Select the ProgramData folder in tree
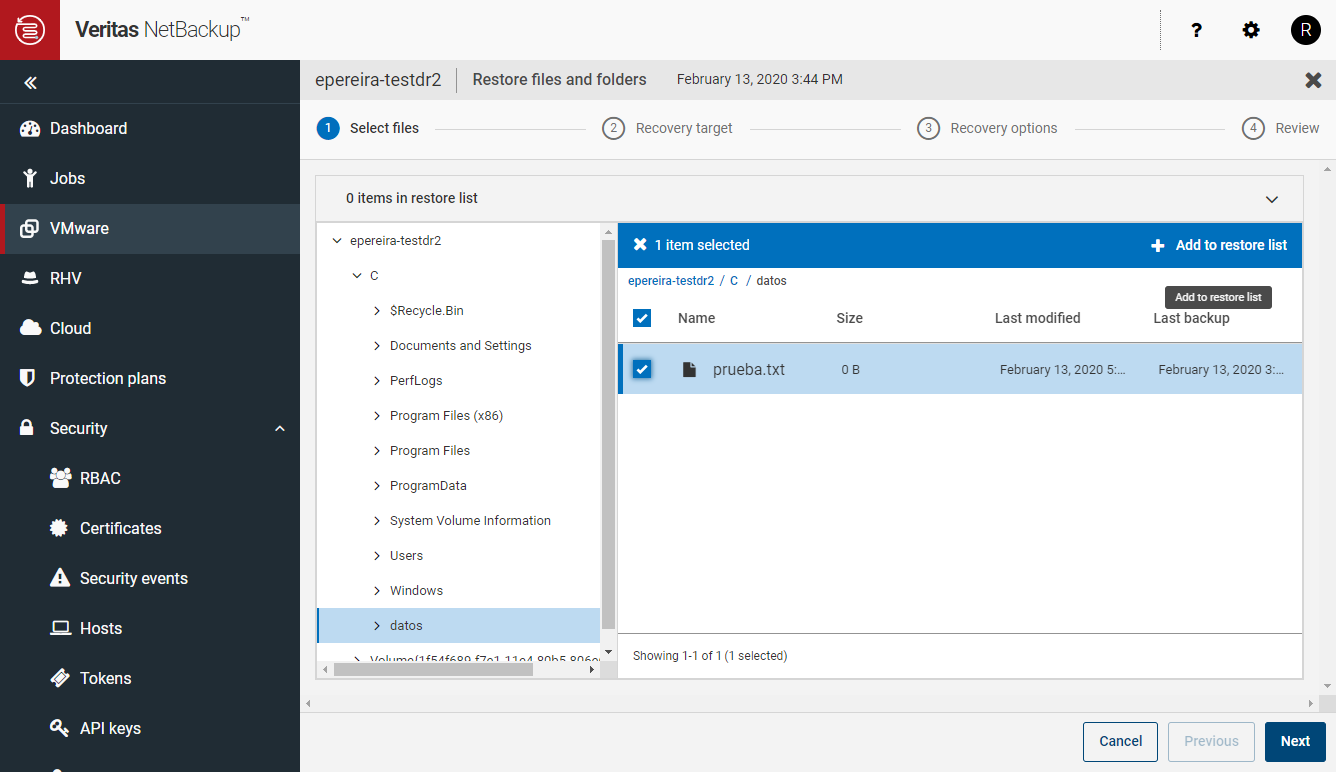Image resolution: width=1336 pixels, height=772 pixels. click(428, 486)
